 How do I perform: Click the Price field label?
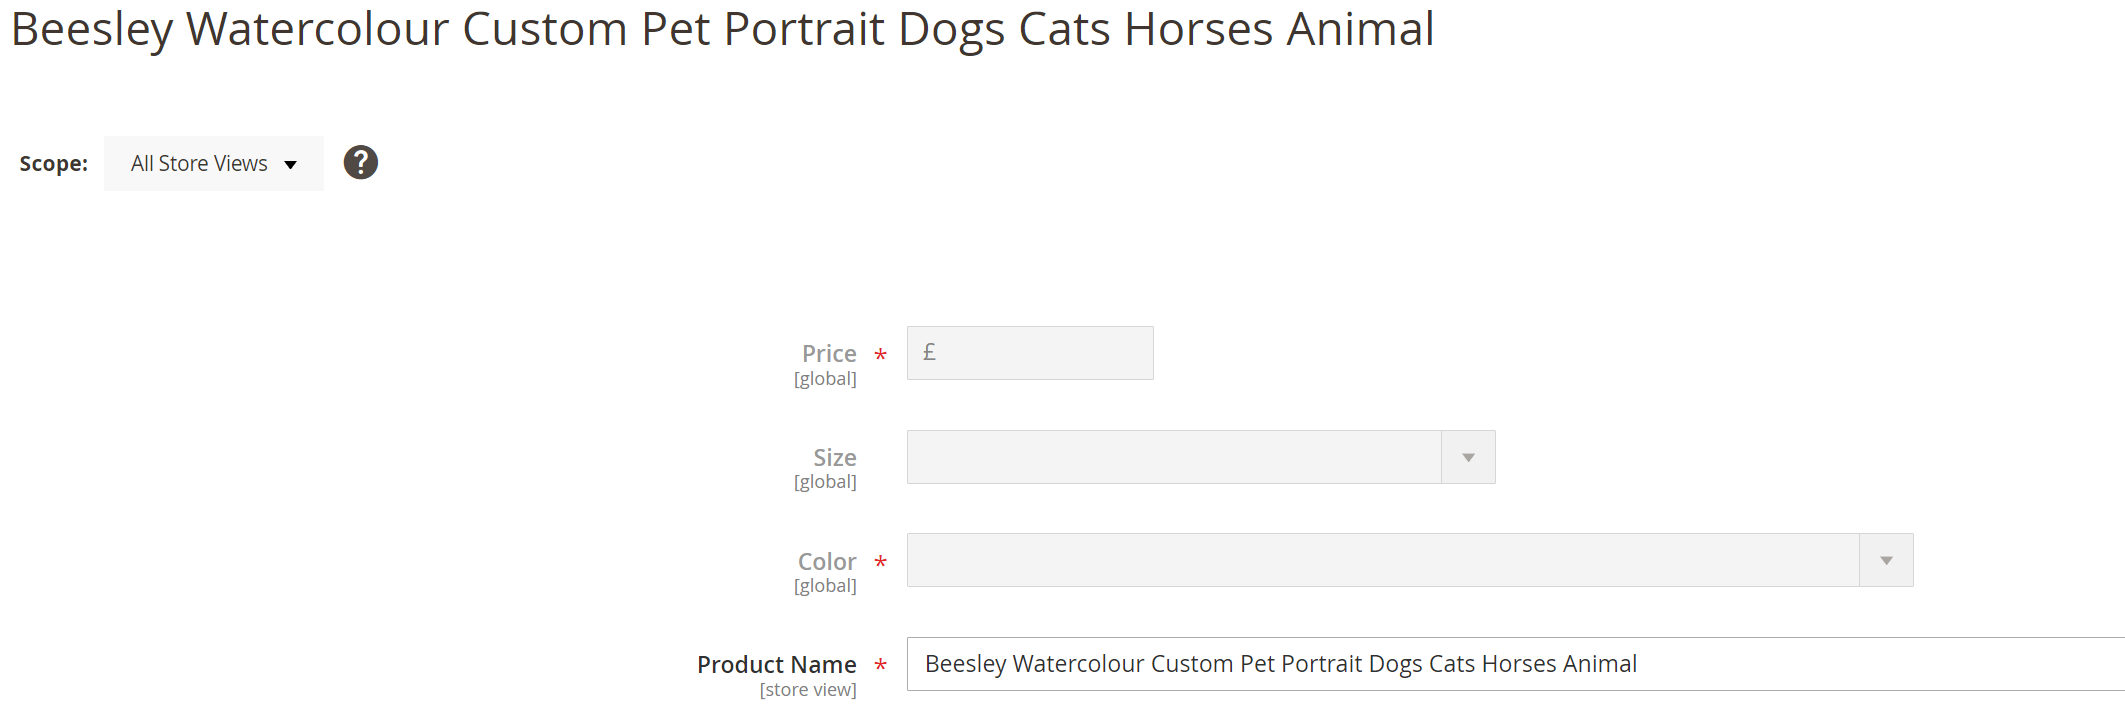827,353
